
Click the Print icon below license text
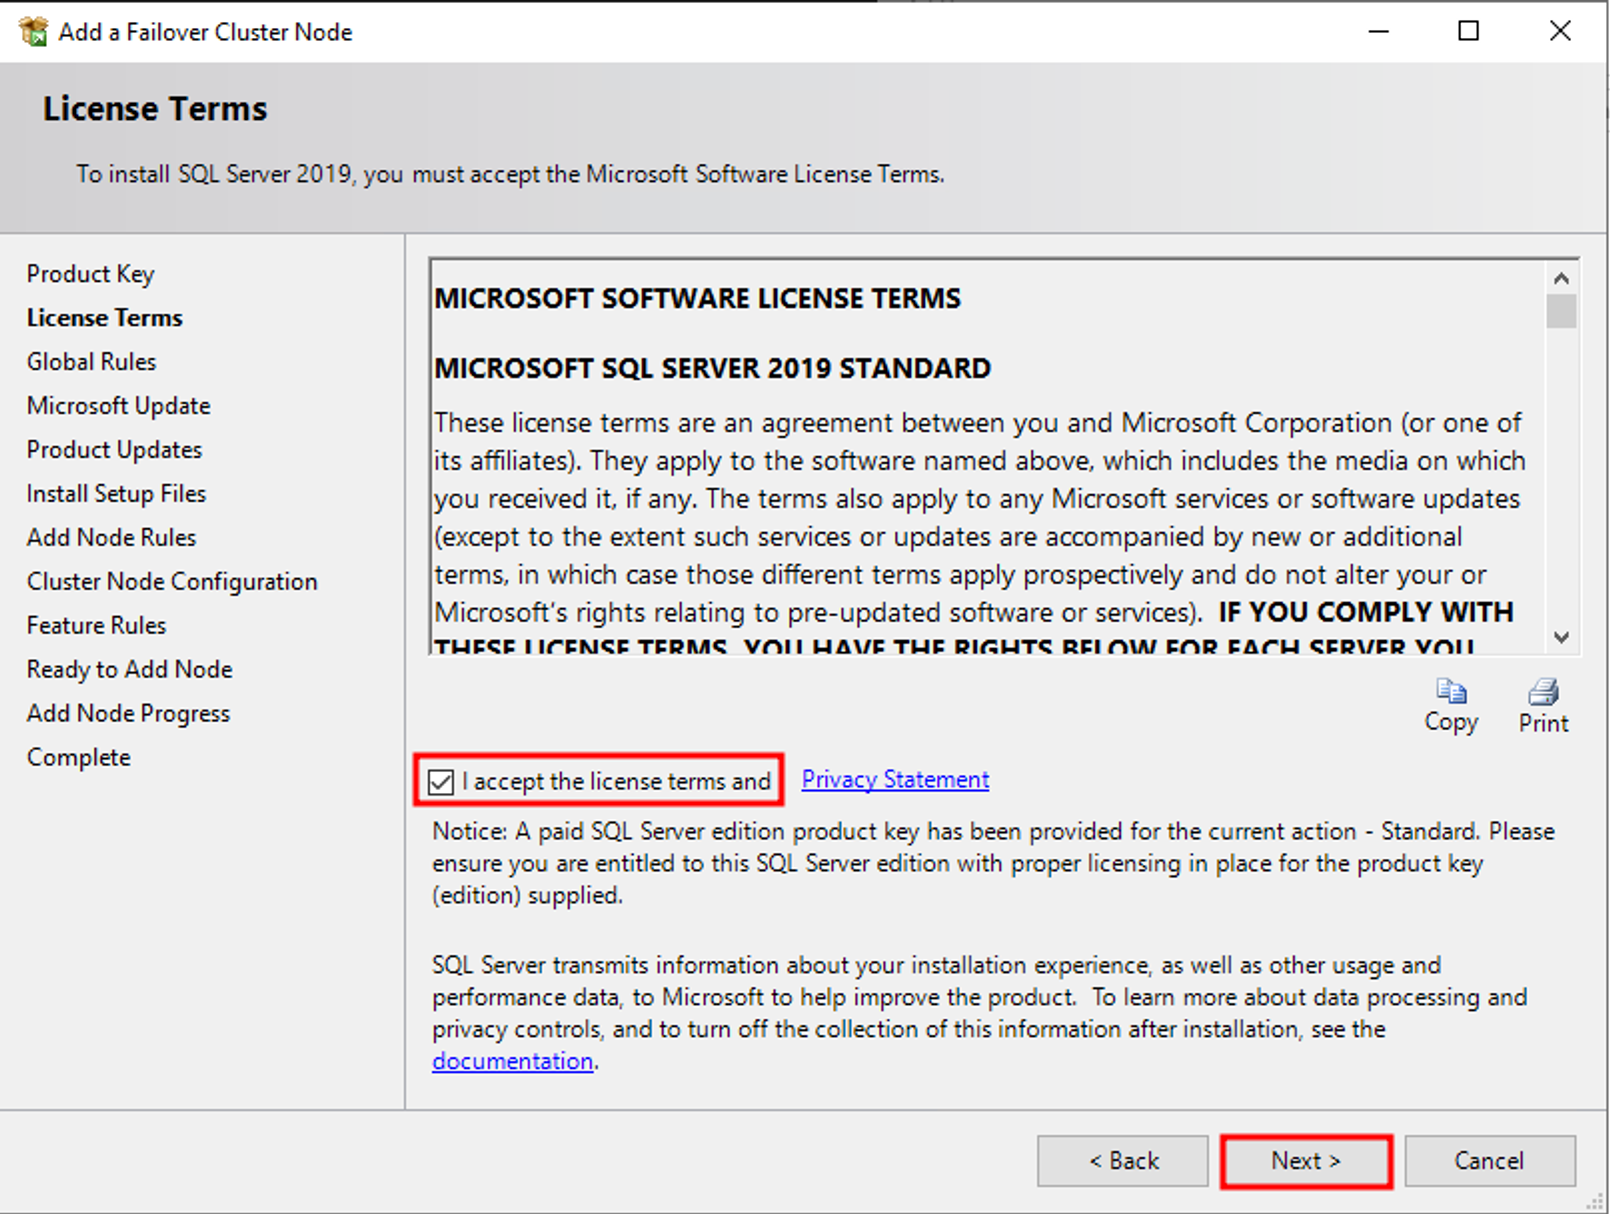coord(1543,692)
